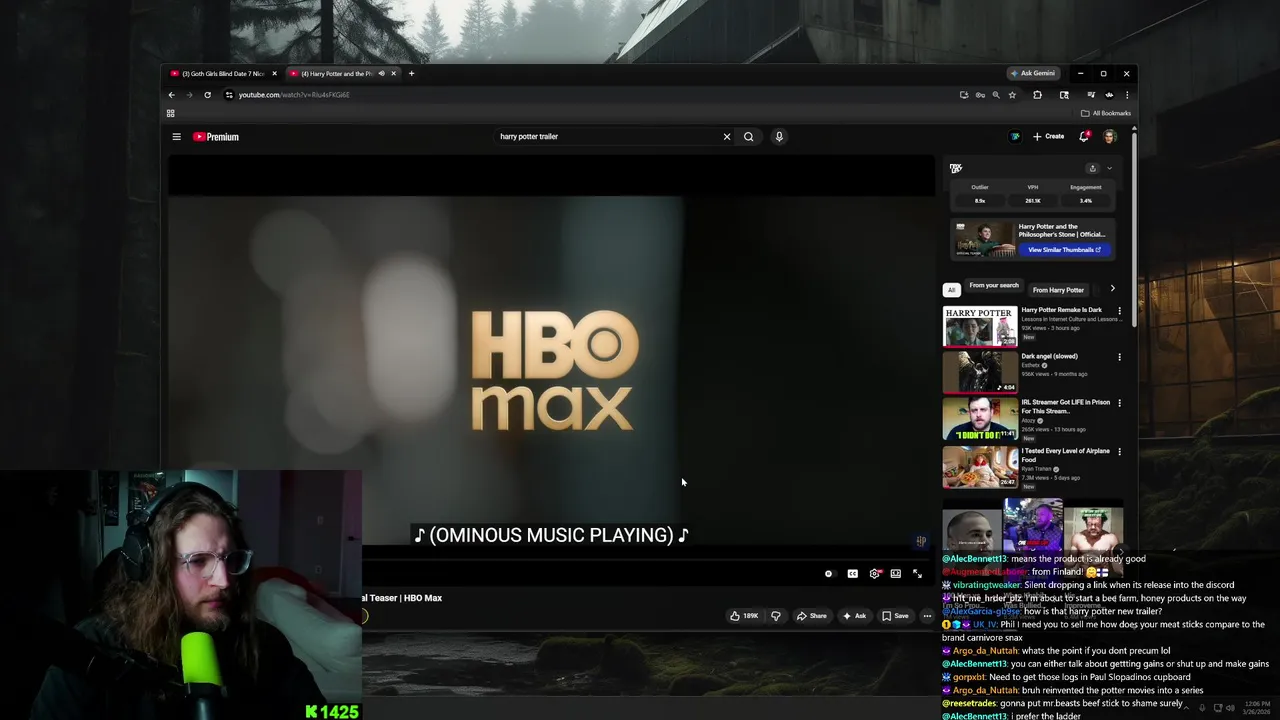
Task: Click the Ryan Trahan channel name
Action: click(1036, 469)
